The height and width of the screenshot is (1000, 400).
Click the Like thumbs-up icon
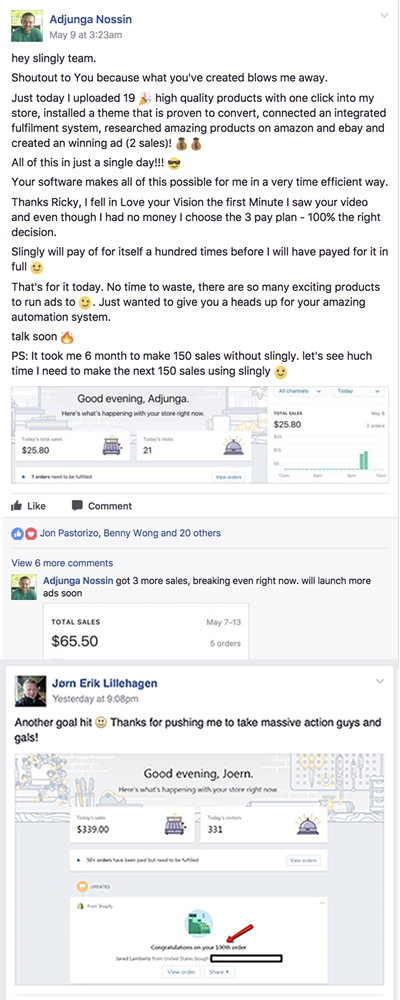click(x=17, y=506)
